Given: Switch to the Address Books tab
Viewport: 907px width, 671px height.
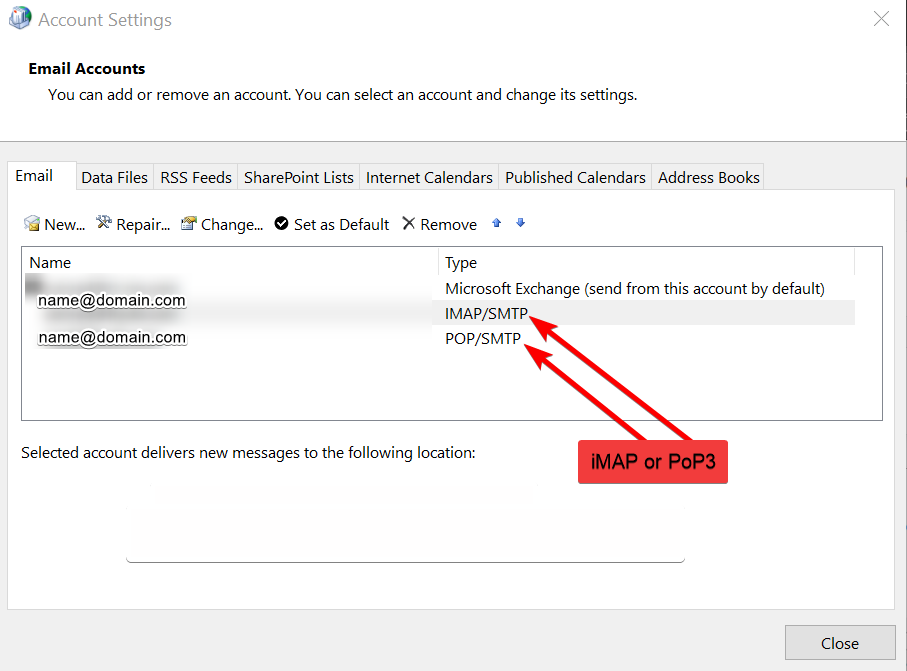Looking at the screenshot, I should point(709,178).
